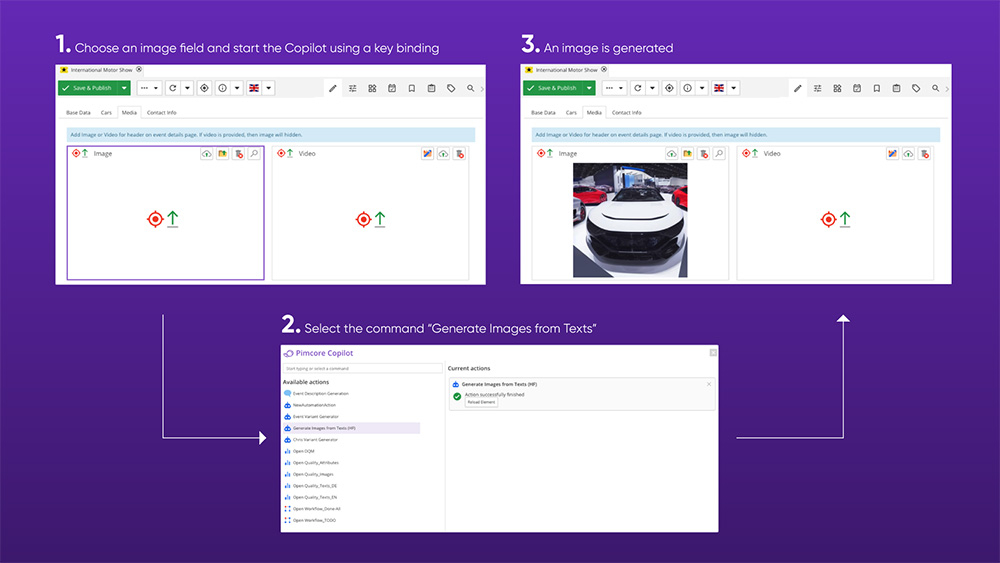Click the Reload Element button in Copilot
The height and width of the screenshot is (563, 1000).
click(481, 402)
